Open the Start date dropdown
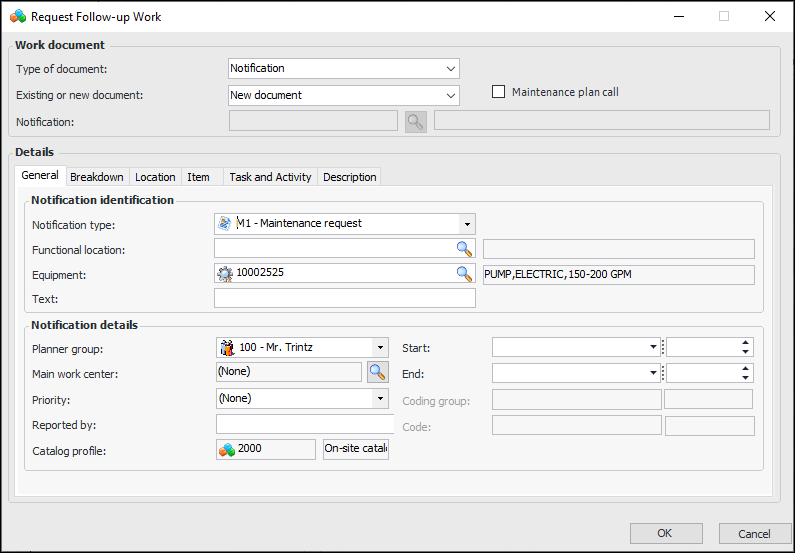This screenshot has height=553, width=795. (x=652, y=347)
